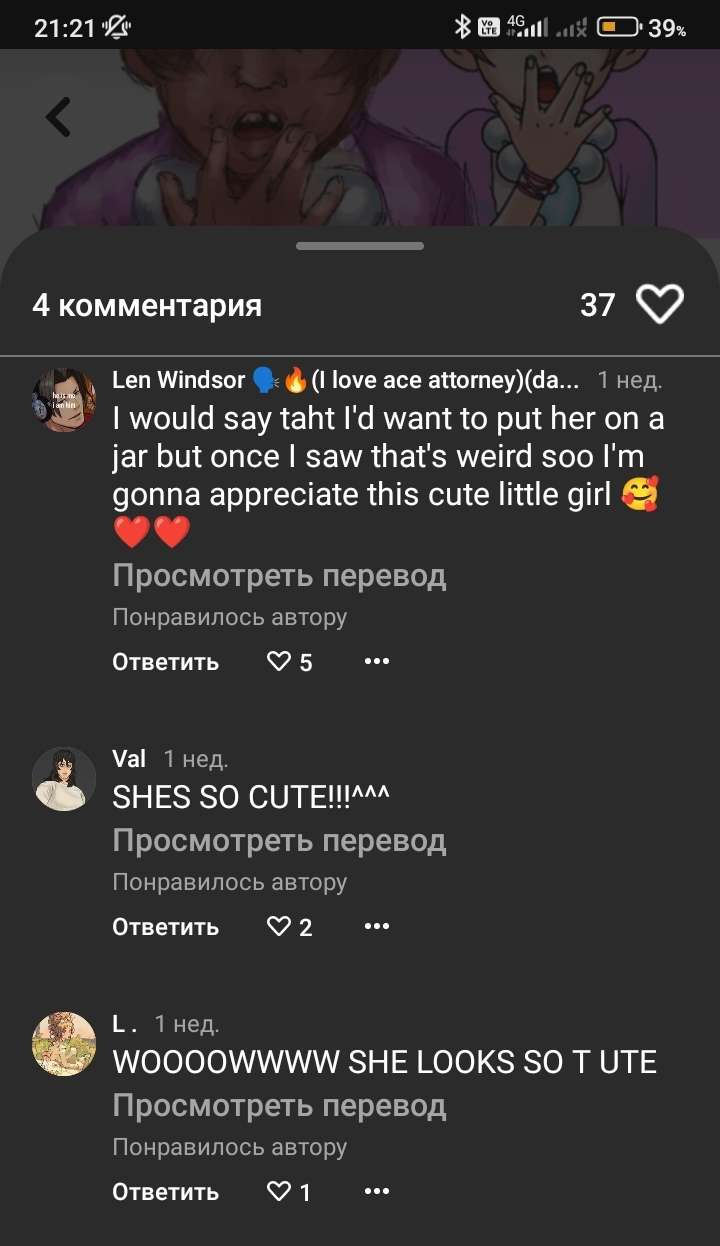Reply to L.'s comment
Image resolution: width=720 pixels, height=1246 pixels.
tap(165, 1192)
